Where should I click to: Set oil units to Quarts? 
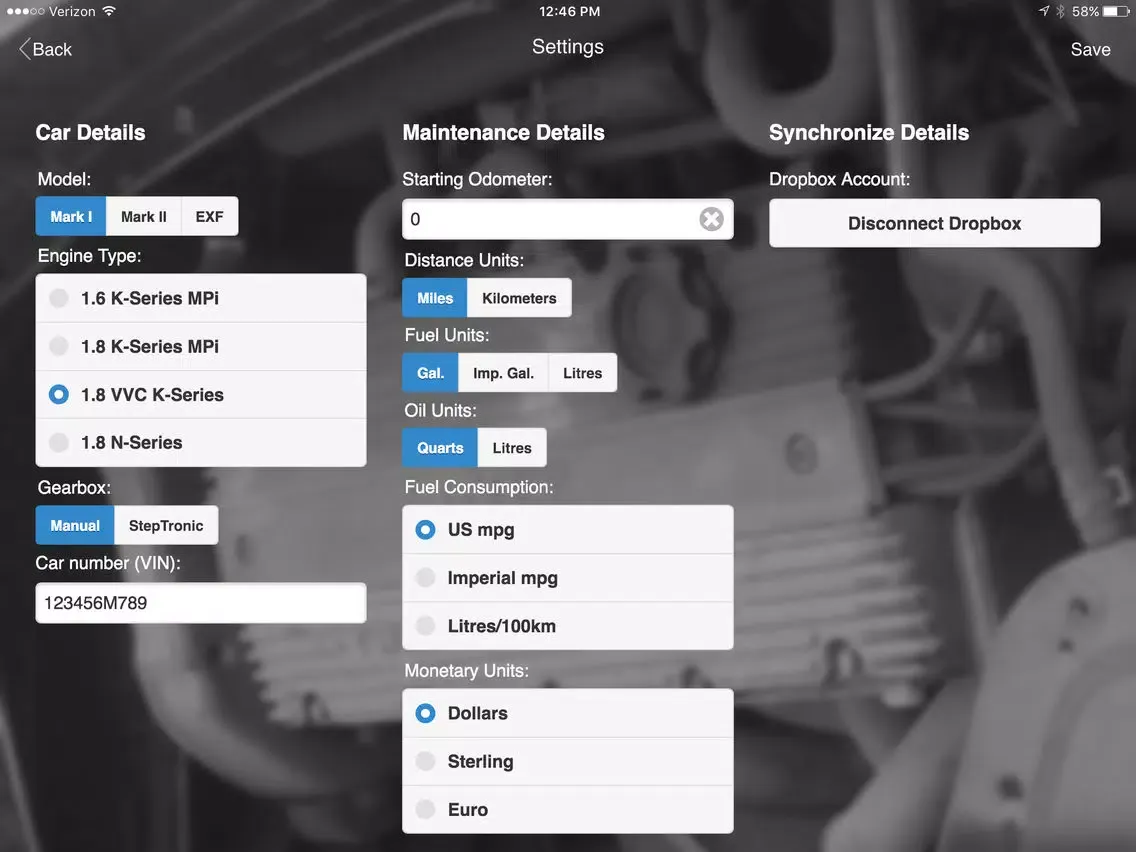click(440, 448)
